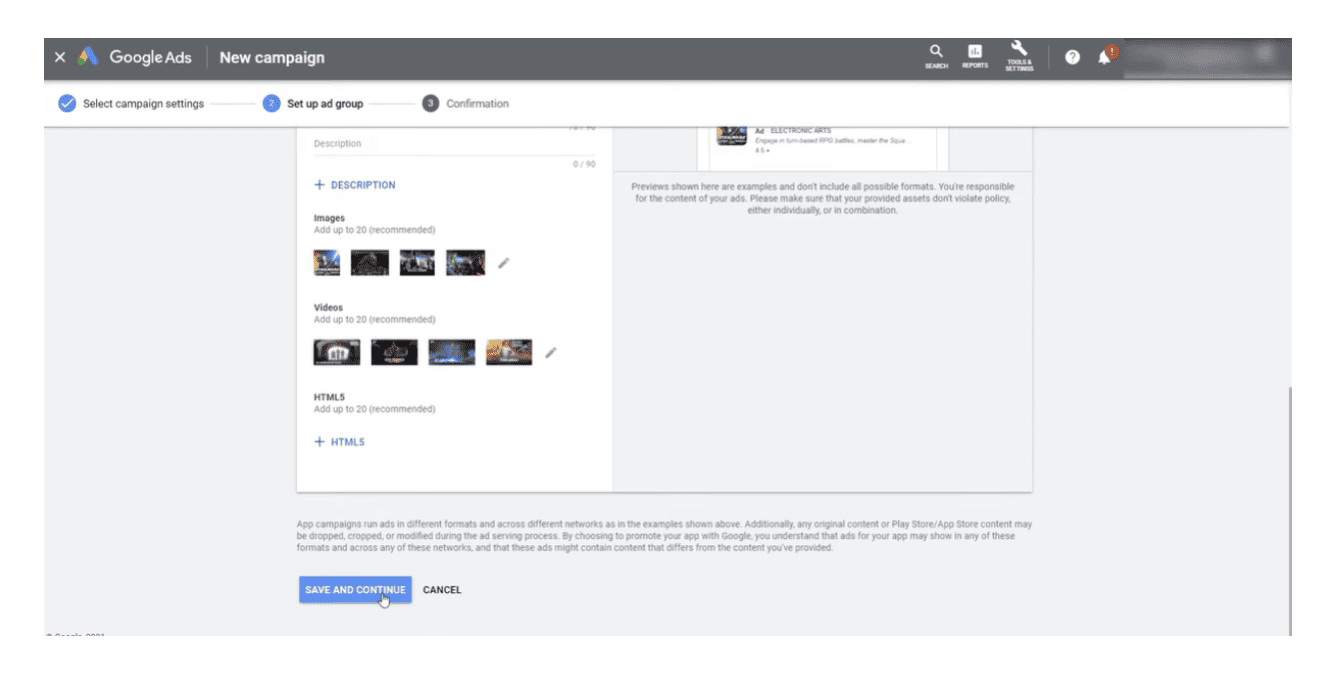1334x684 pixels.
Task: Select the second video thumbnail
Action: click(x=394, y=352)
